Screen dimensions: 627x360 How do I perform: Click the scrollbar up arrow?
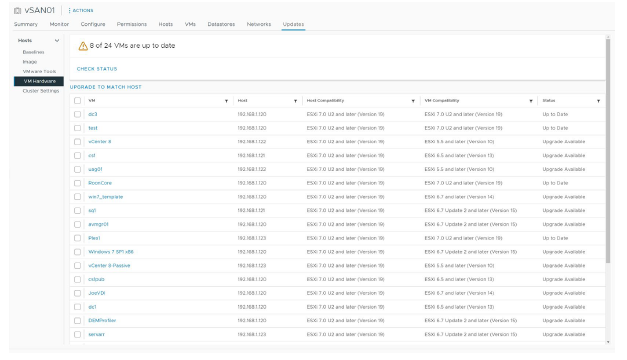point(608,37)
